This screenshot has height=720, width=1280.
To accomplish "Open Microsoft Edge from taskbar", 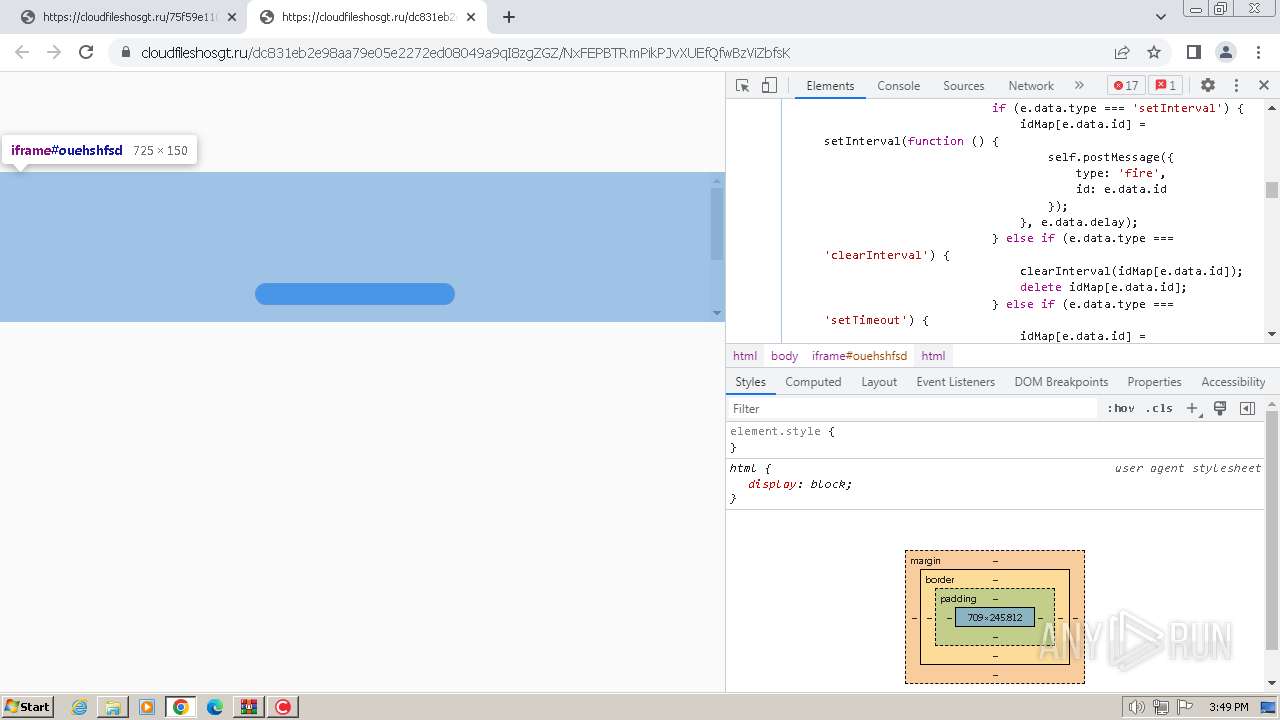I will (215, 707).
